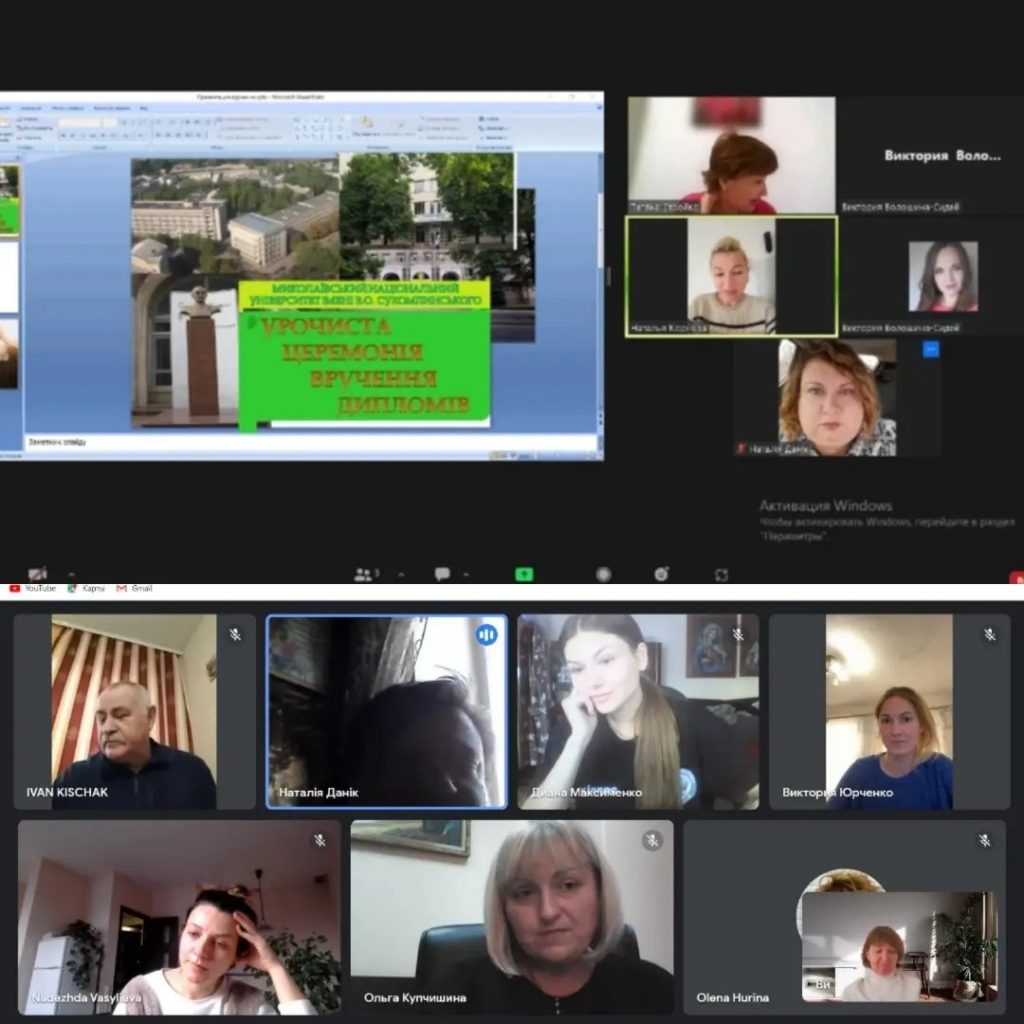Viewport: 1024px width, 1024px height.
Task: Click the Zoom record button icon
Action: click(603, 574)
